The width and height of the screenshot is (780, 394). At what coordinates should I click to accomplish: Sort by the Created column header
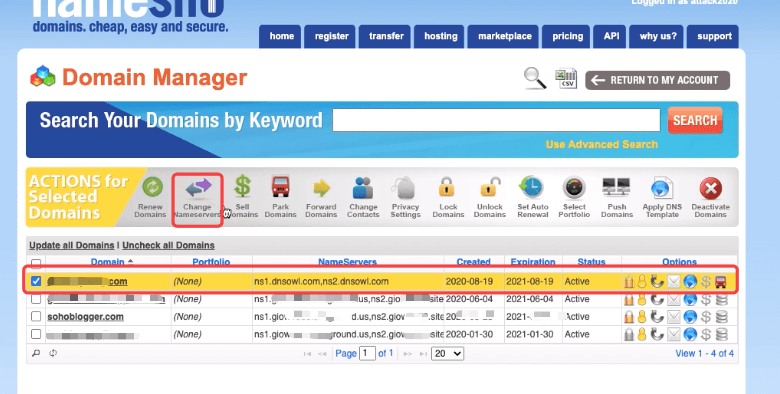474,262
